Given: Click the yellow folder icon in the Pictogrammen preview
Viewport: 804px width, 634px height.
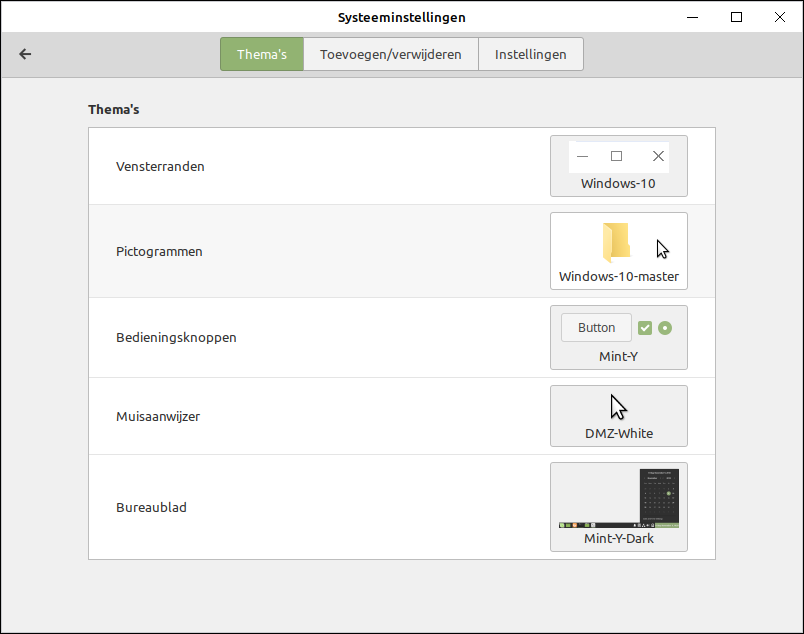Looking at the screenshot, I should [616, 243].
